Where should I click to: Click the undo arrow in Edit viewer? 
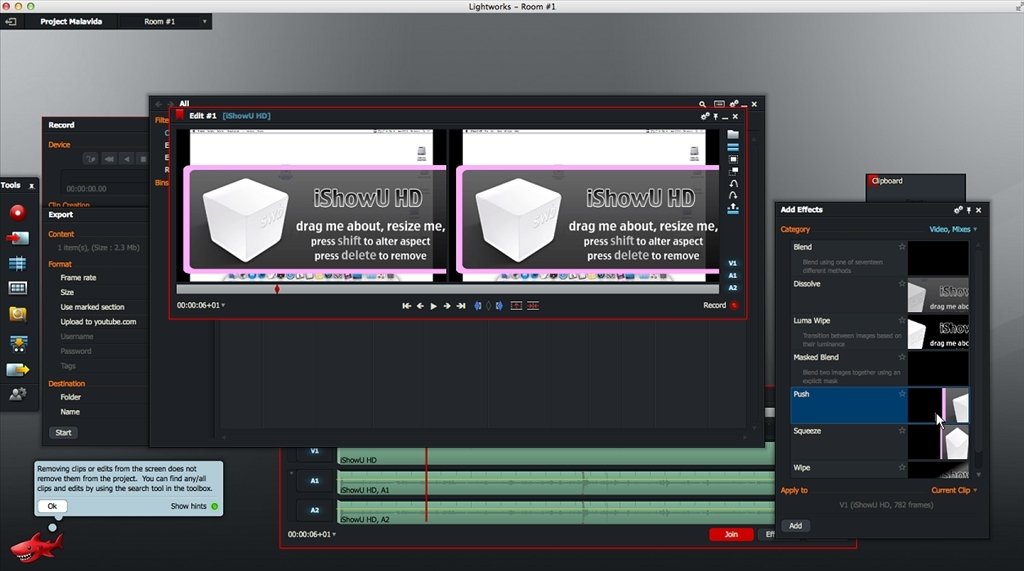733,184
